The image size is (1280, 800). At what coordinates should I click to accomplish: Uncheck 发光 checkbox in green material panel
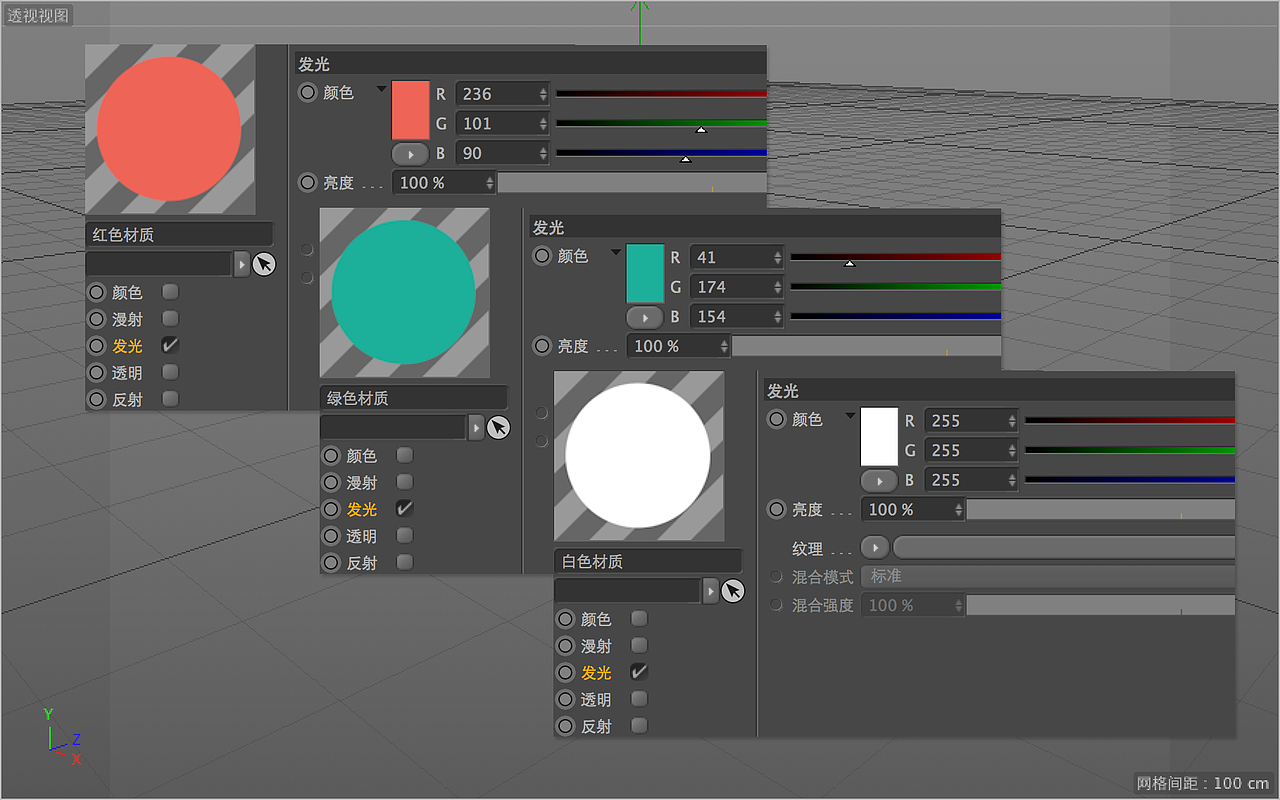[404, 508]
